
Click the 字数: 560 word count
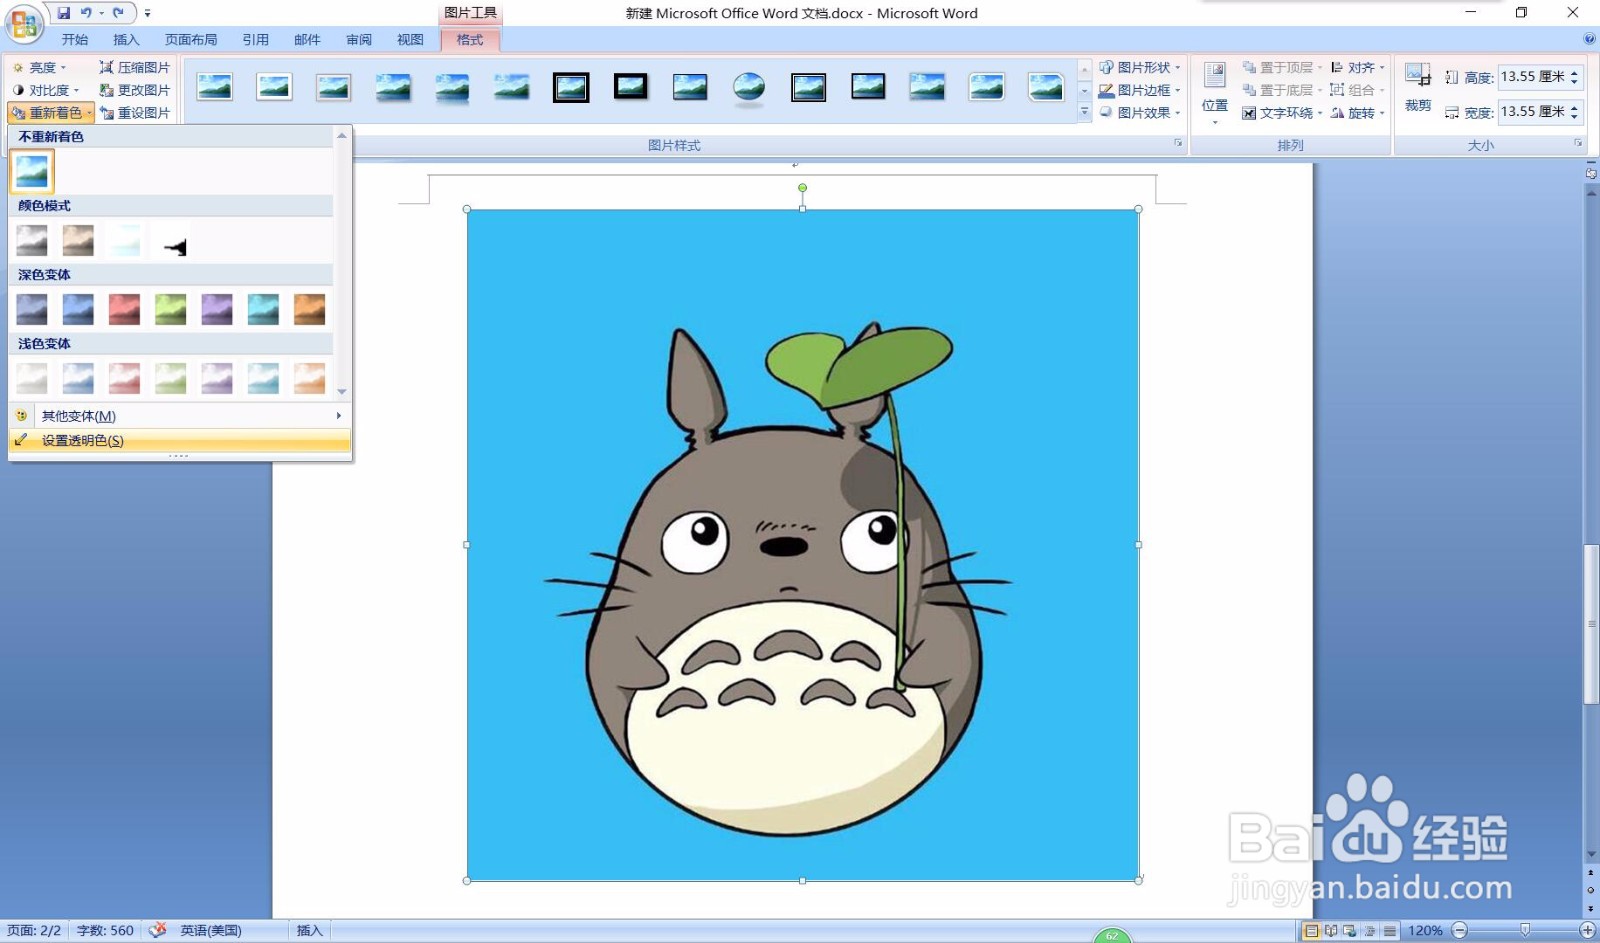click(x=105, y=931)
